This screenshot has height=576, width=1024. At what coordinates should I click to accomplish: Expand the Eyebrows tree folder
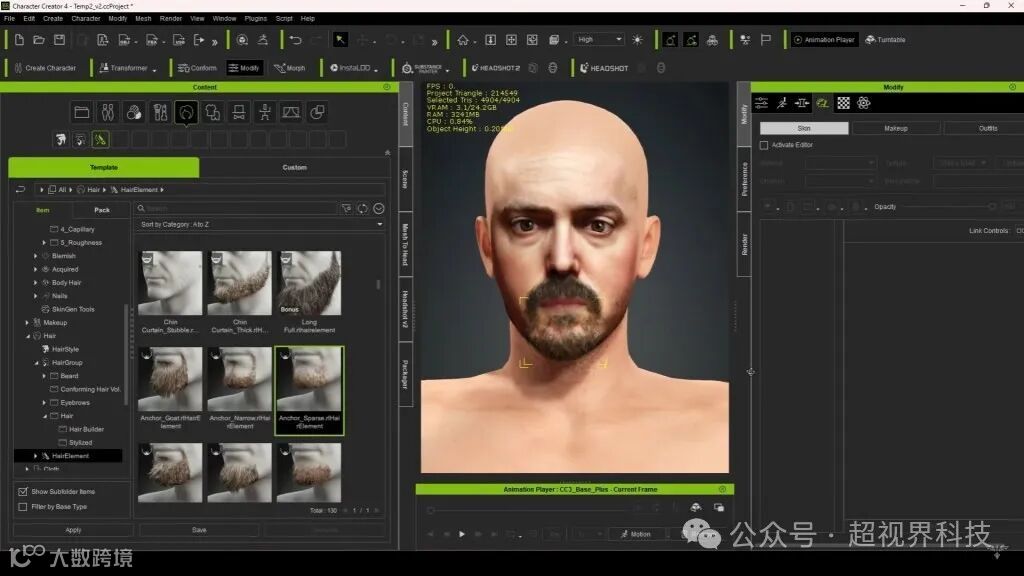coord(44,403)
